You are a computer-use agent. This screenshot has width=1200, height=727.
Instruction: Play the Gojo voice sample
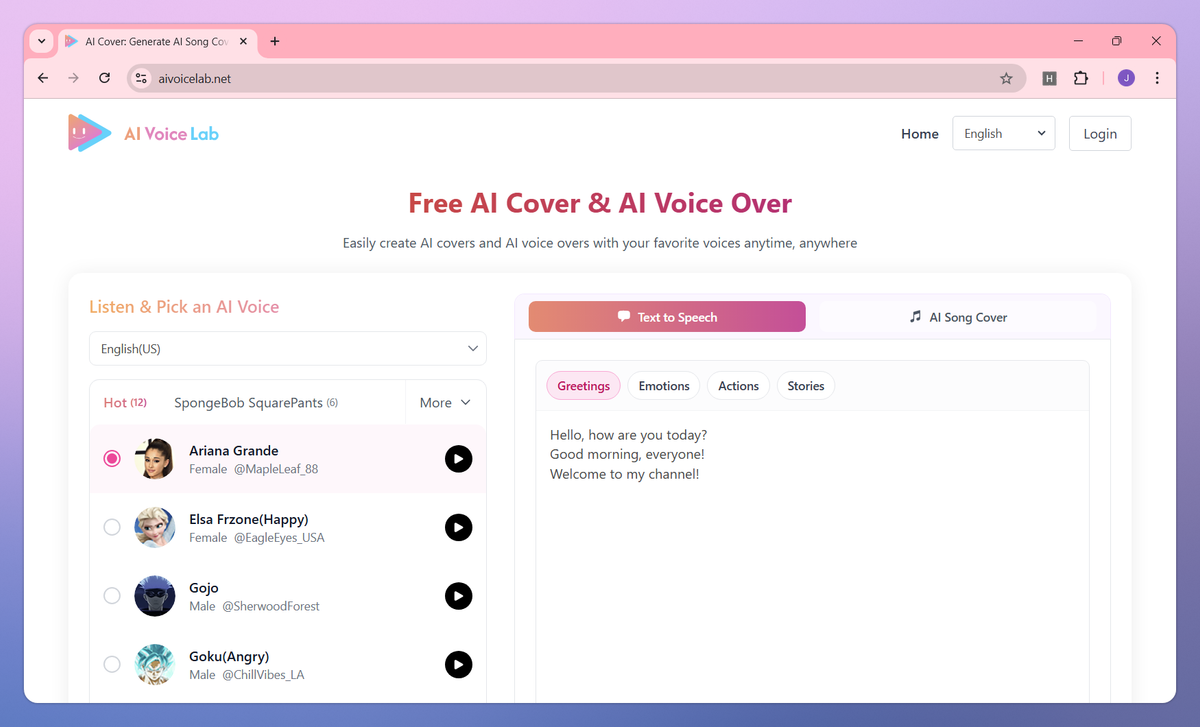click(458, 596)
